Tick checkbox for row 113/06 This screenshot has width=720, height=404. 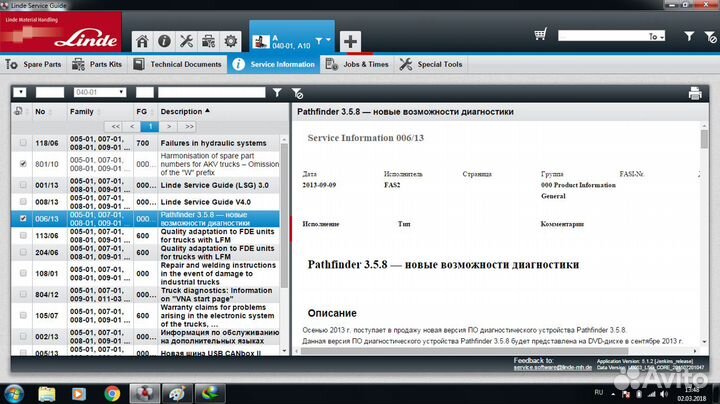[x=23, y=236]
